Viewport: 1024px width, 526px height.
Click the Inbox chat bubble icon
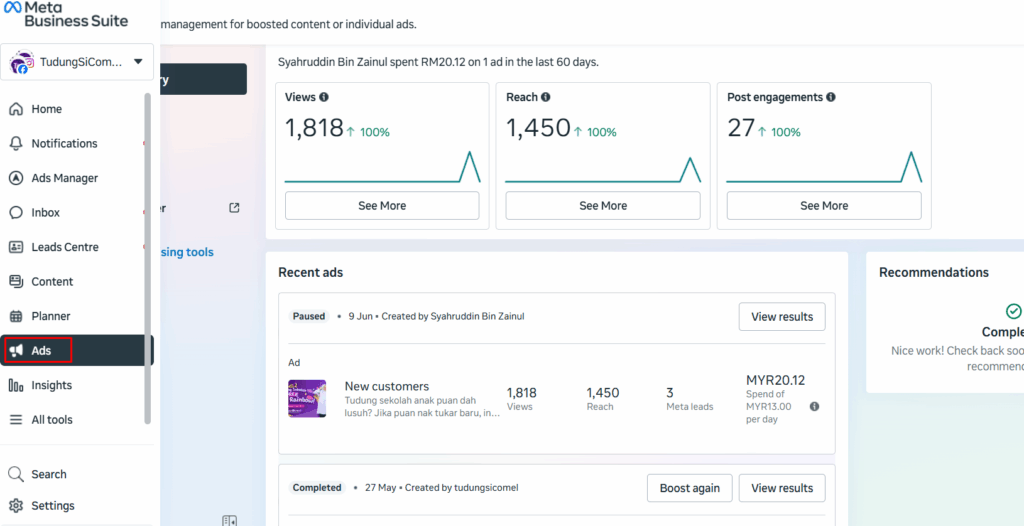coord(16,213)
